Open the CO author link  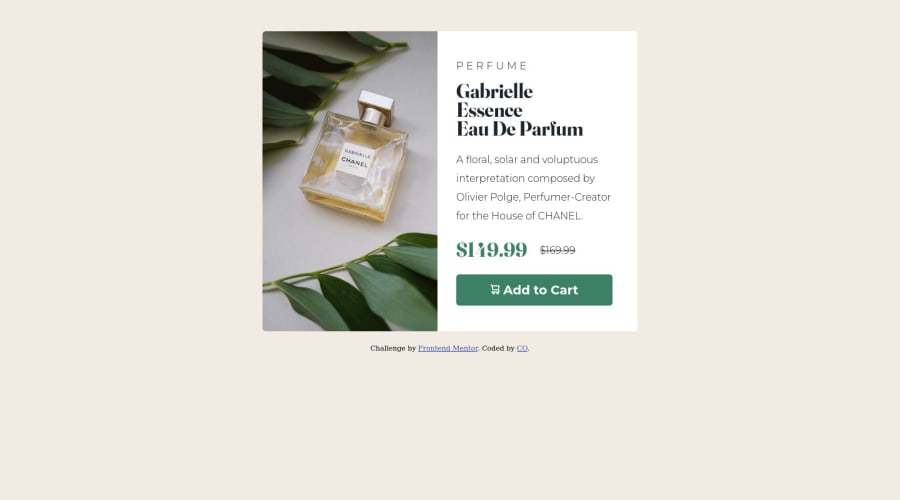[522, 348]
